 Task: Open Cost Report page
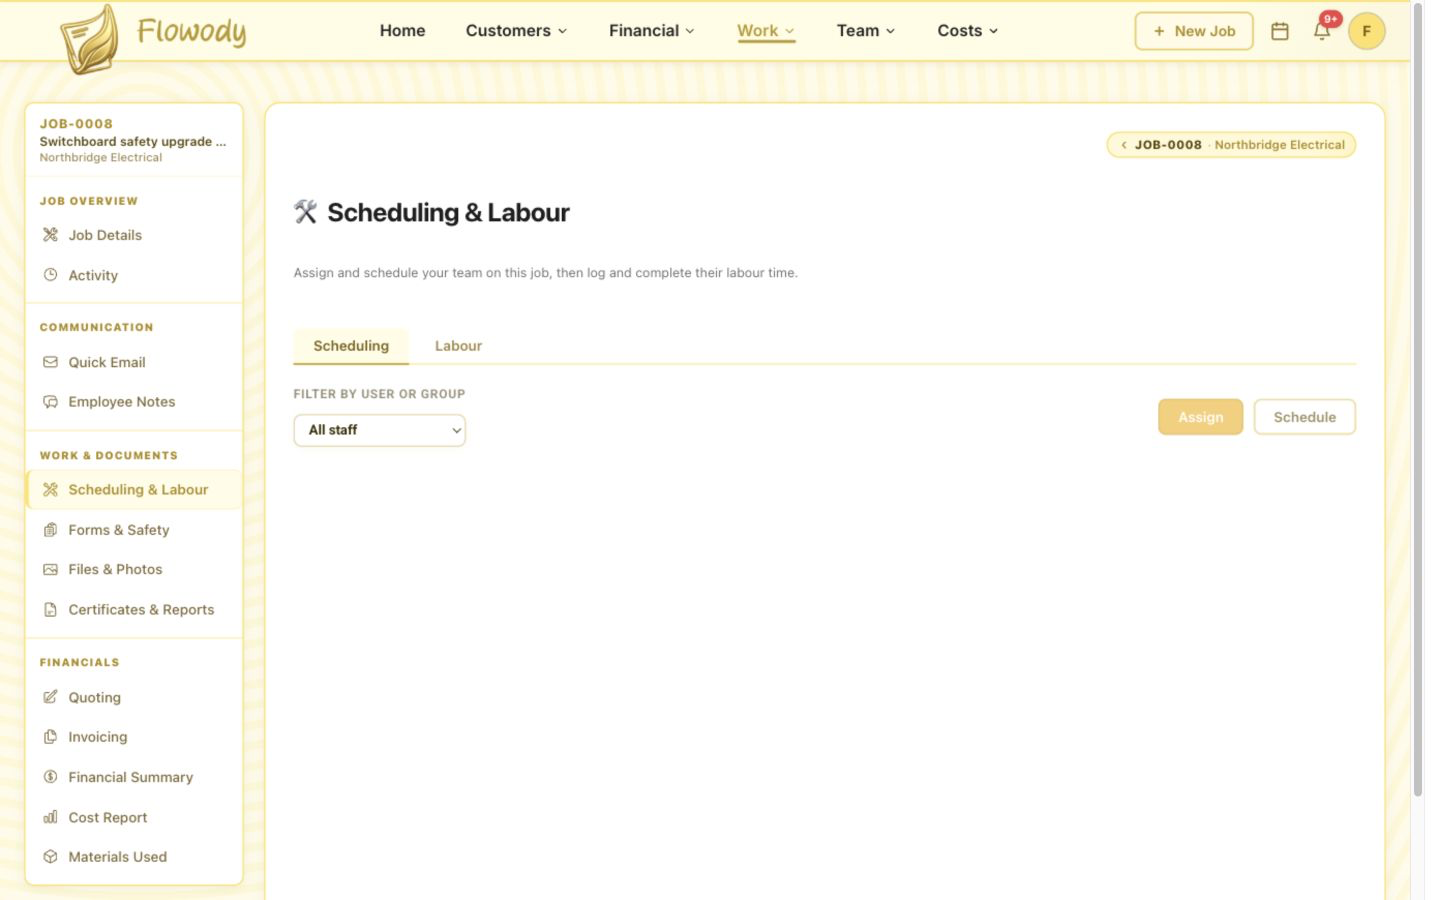tap(134, 817)
